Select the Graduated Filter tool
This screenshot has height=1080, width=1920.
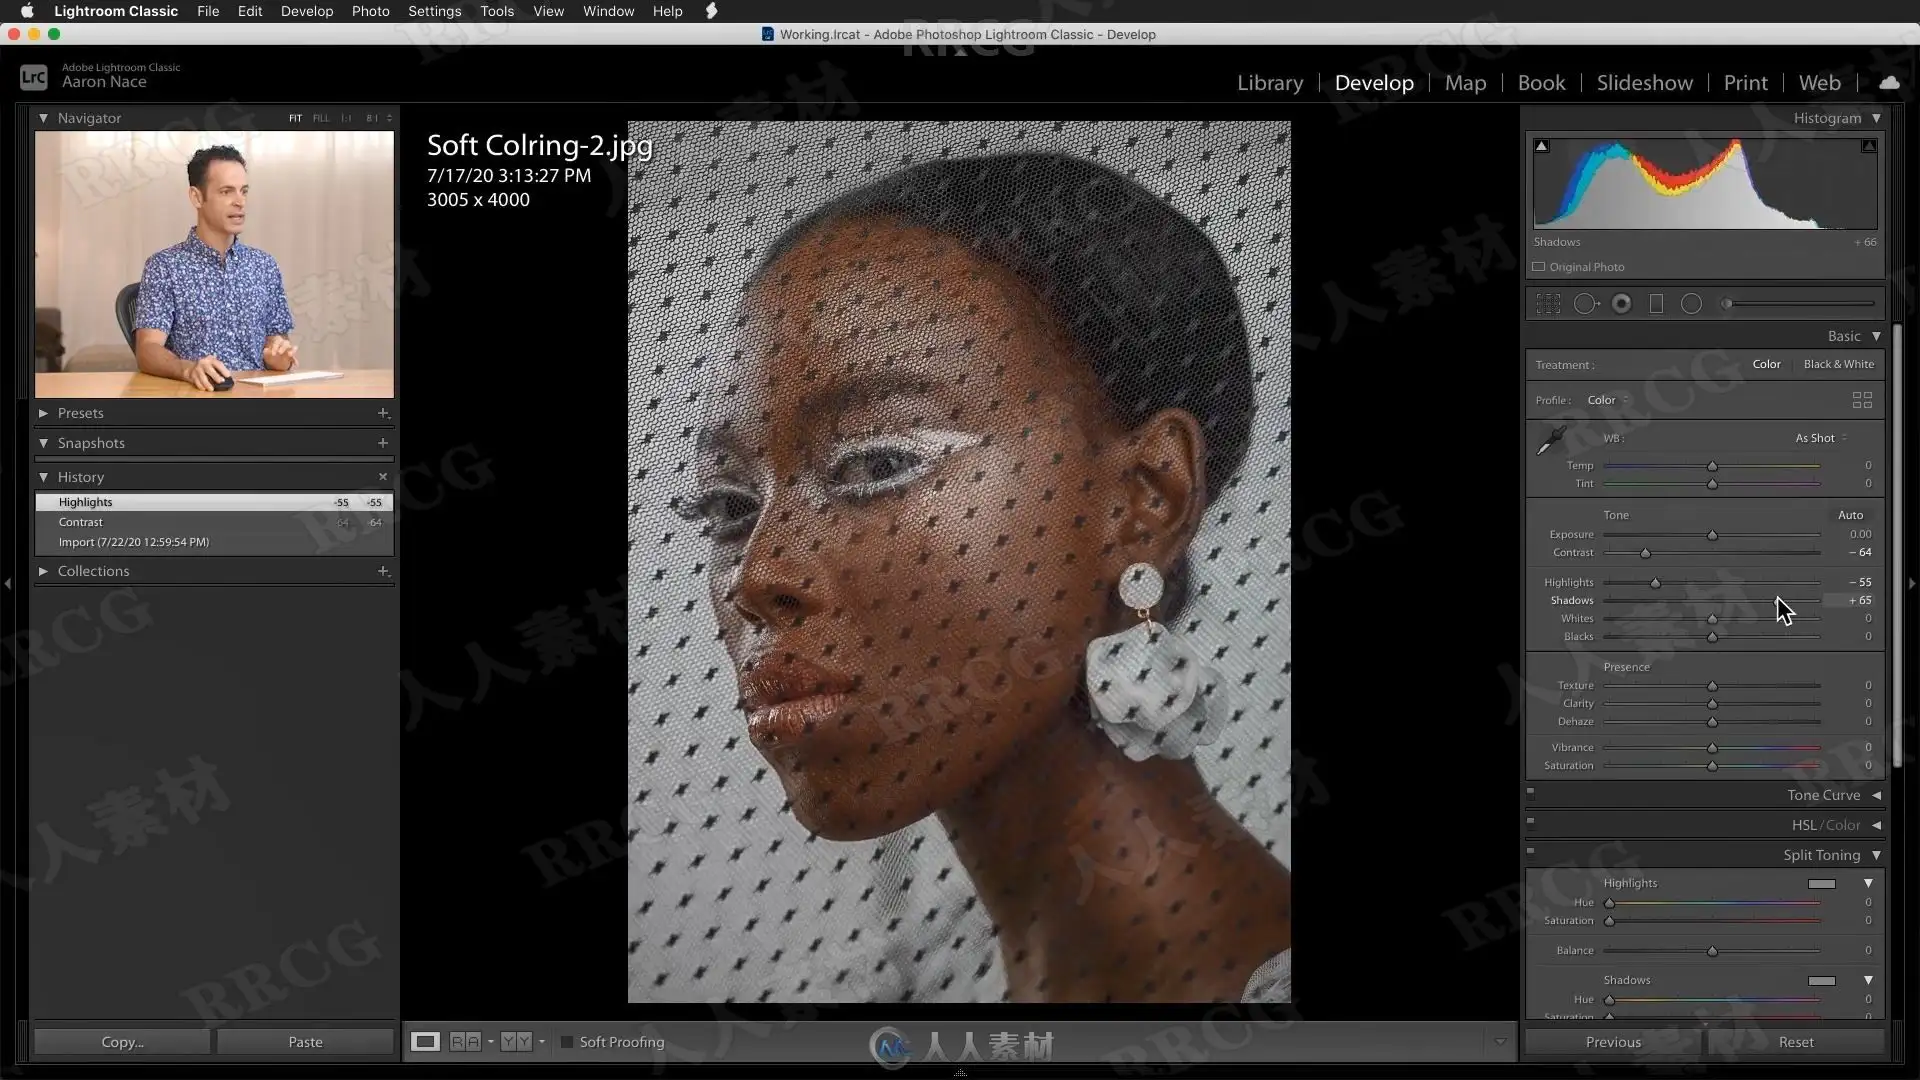pyautogui.click(x=1656, y=304)
